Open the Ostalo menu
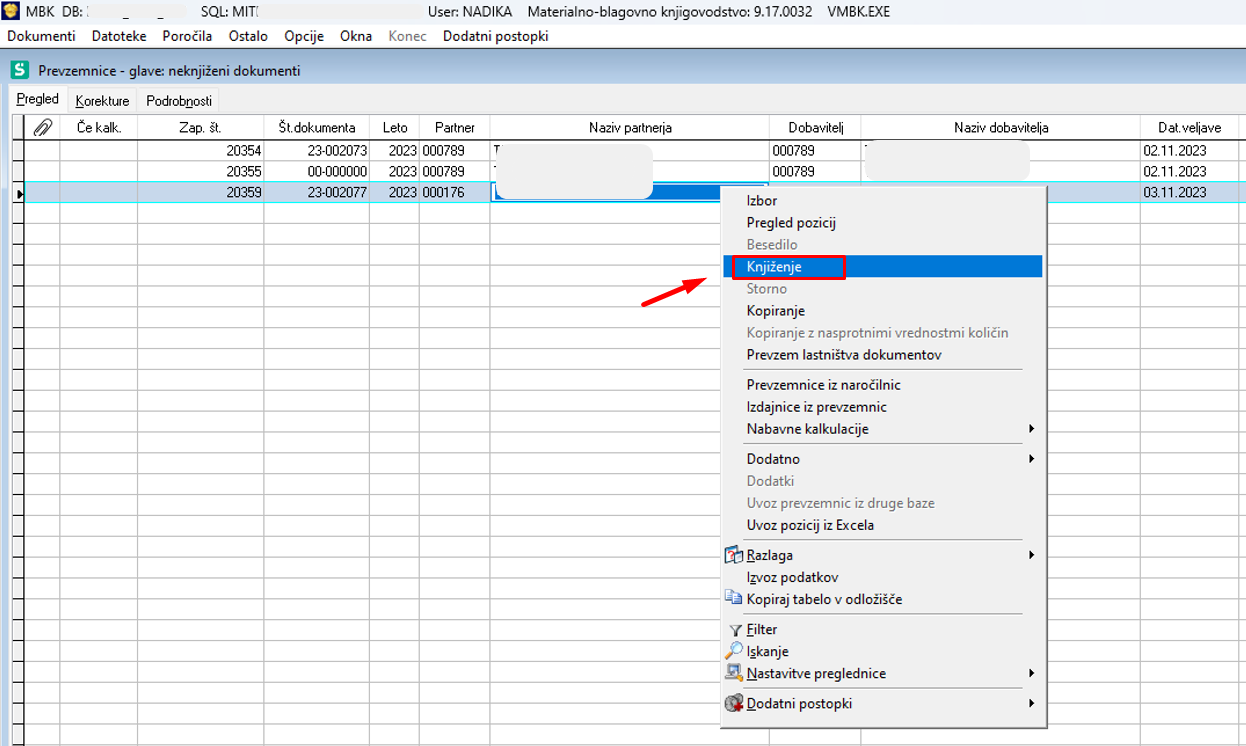Image resolution: width=1246 pixels, height=746 pixels. (248, 36)
